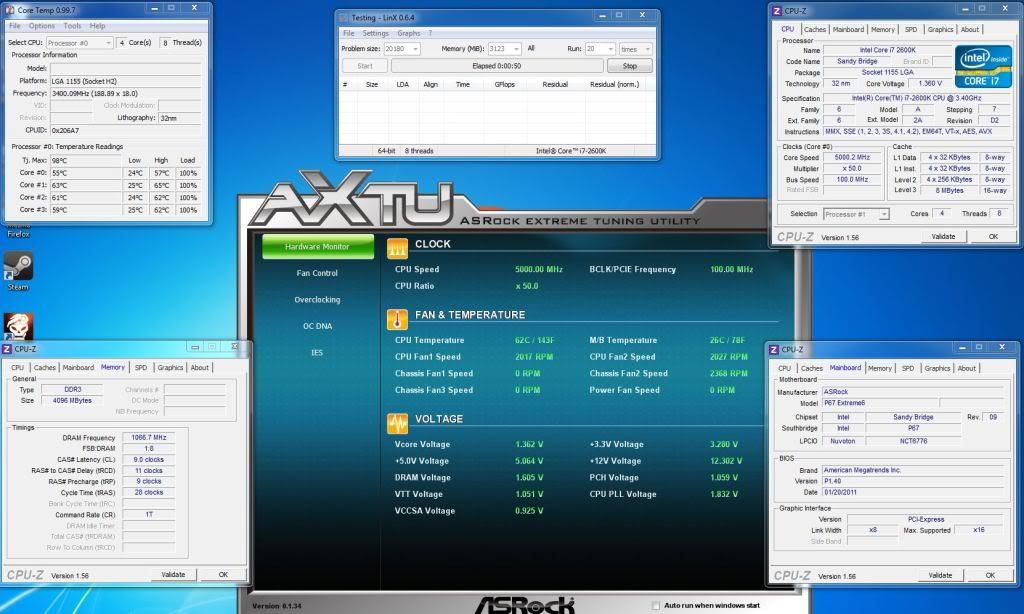Viewport: 1024px width, 614px height.
Task: Open Hardware Monitor in AXTU sidebar
Action: pos(317,247)
